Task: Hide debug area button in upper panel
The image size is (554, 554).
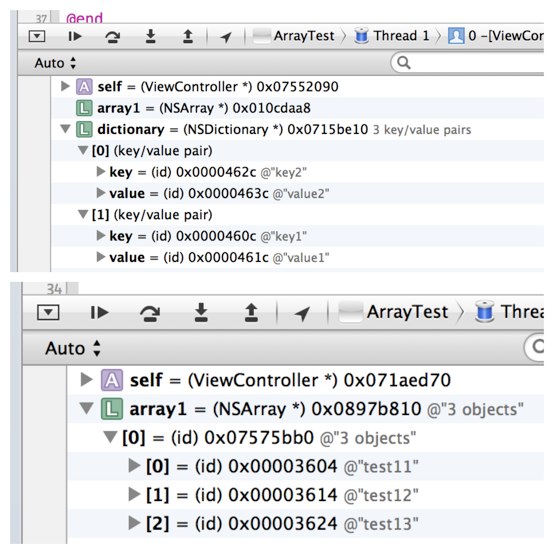Action: [x=37, y=36]
